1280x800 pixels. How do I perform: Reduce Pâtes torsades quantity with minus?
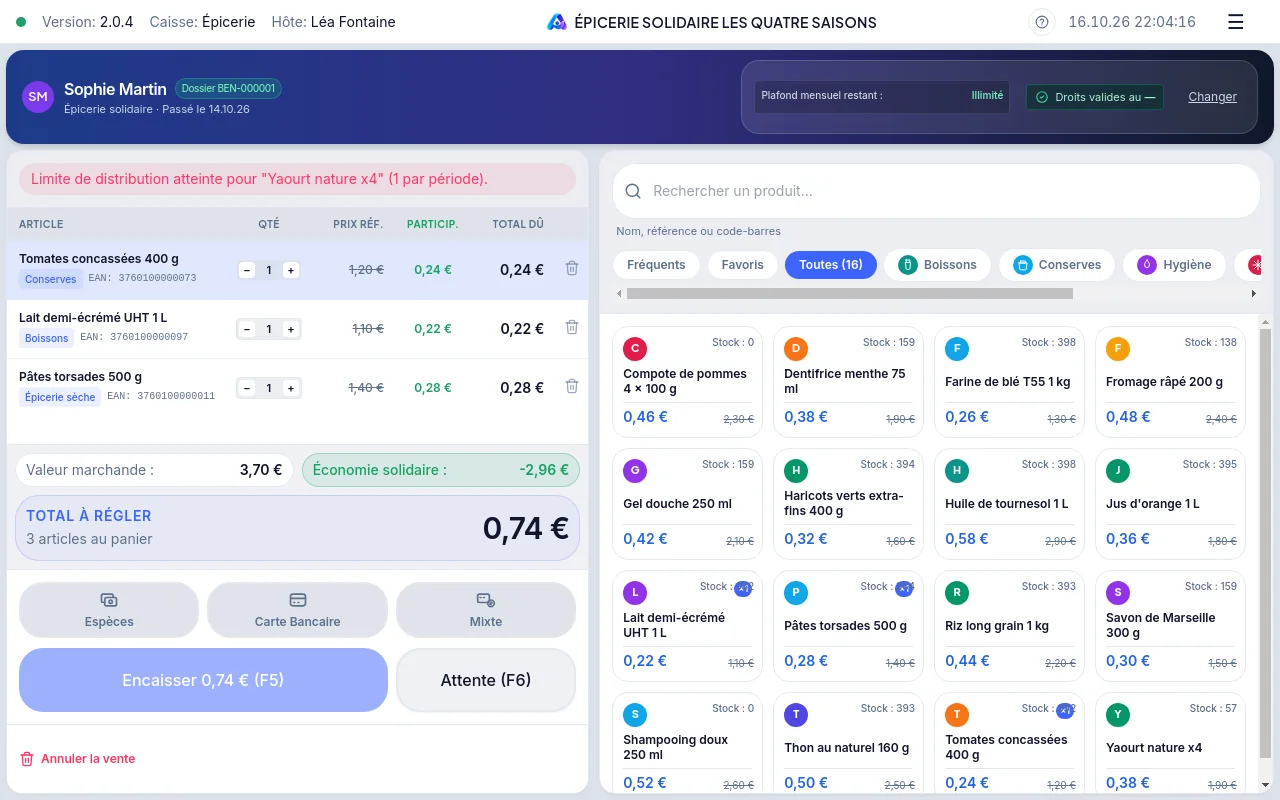click(x=247, y=388)
